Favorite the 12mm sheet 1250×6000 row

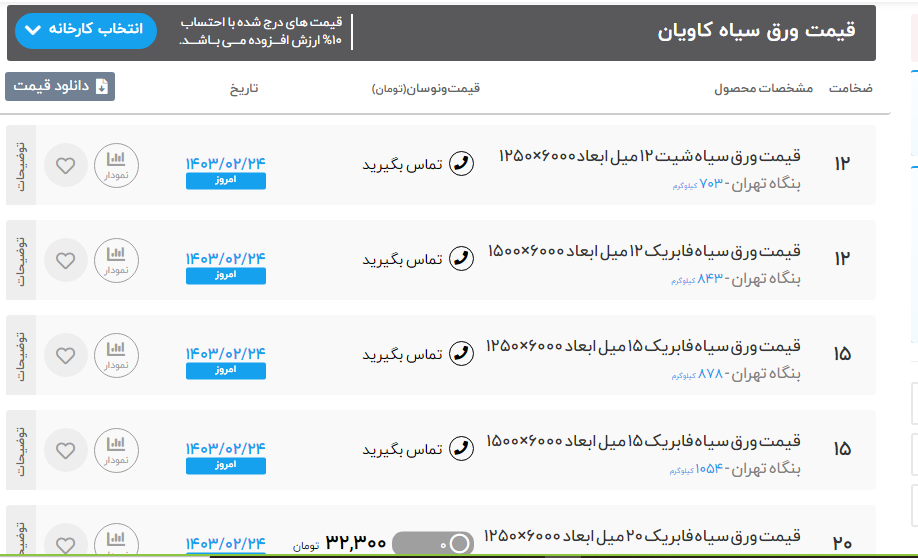pyautogui.click(x=66, y=165)
